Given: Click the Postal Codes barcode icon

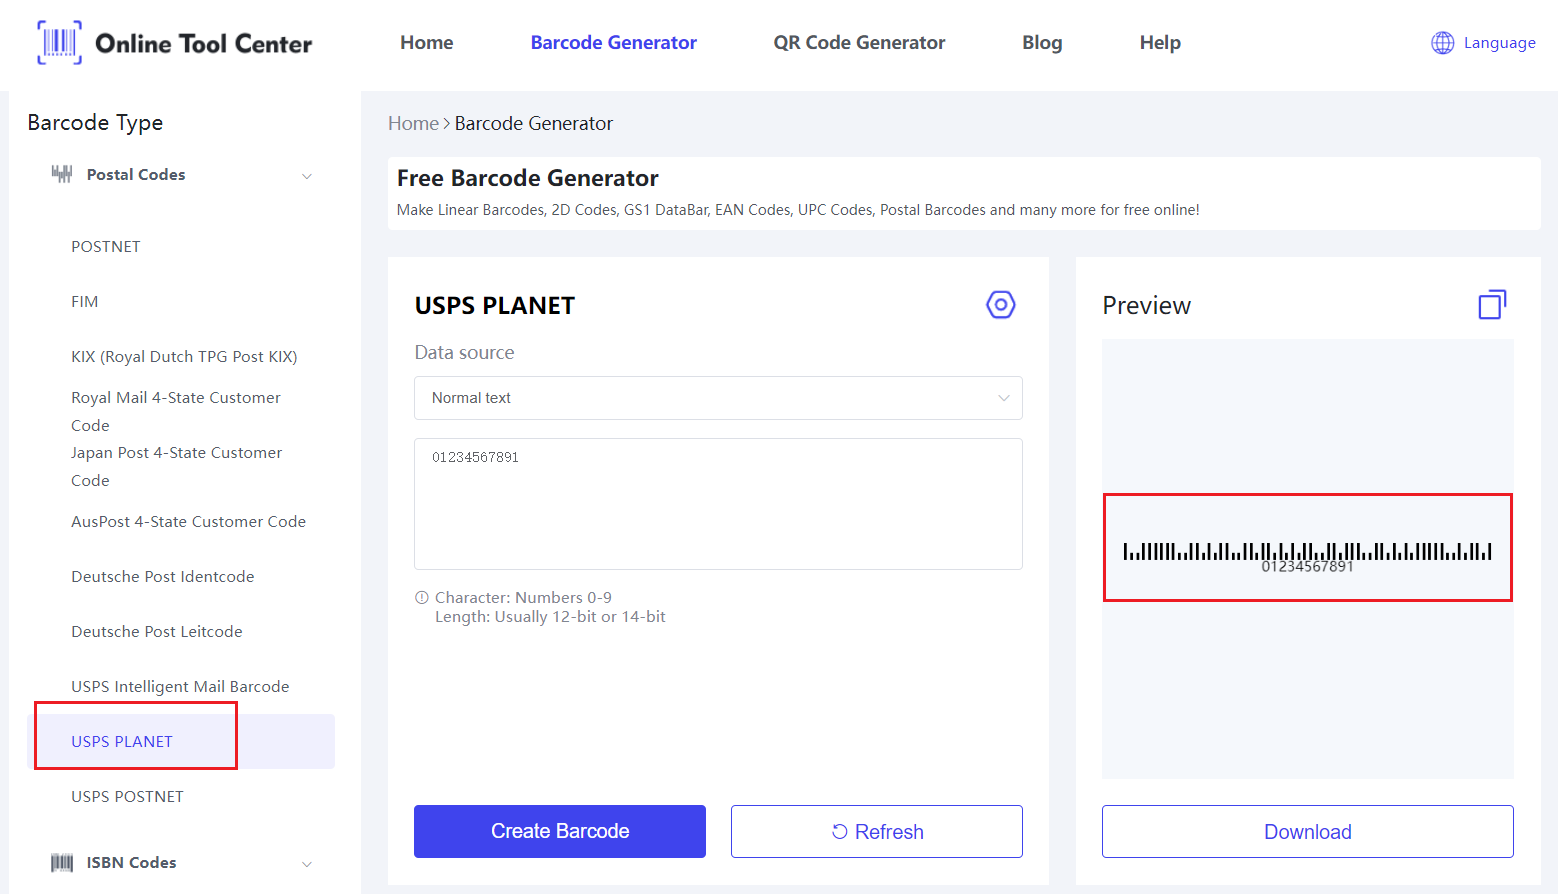Looking at the screenshot, I should coord(62,175).
